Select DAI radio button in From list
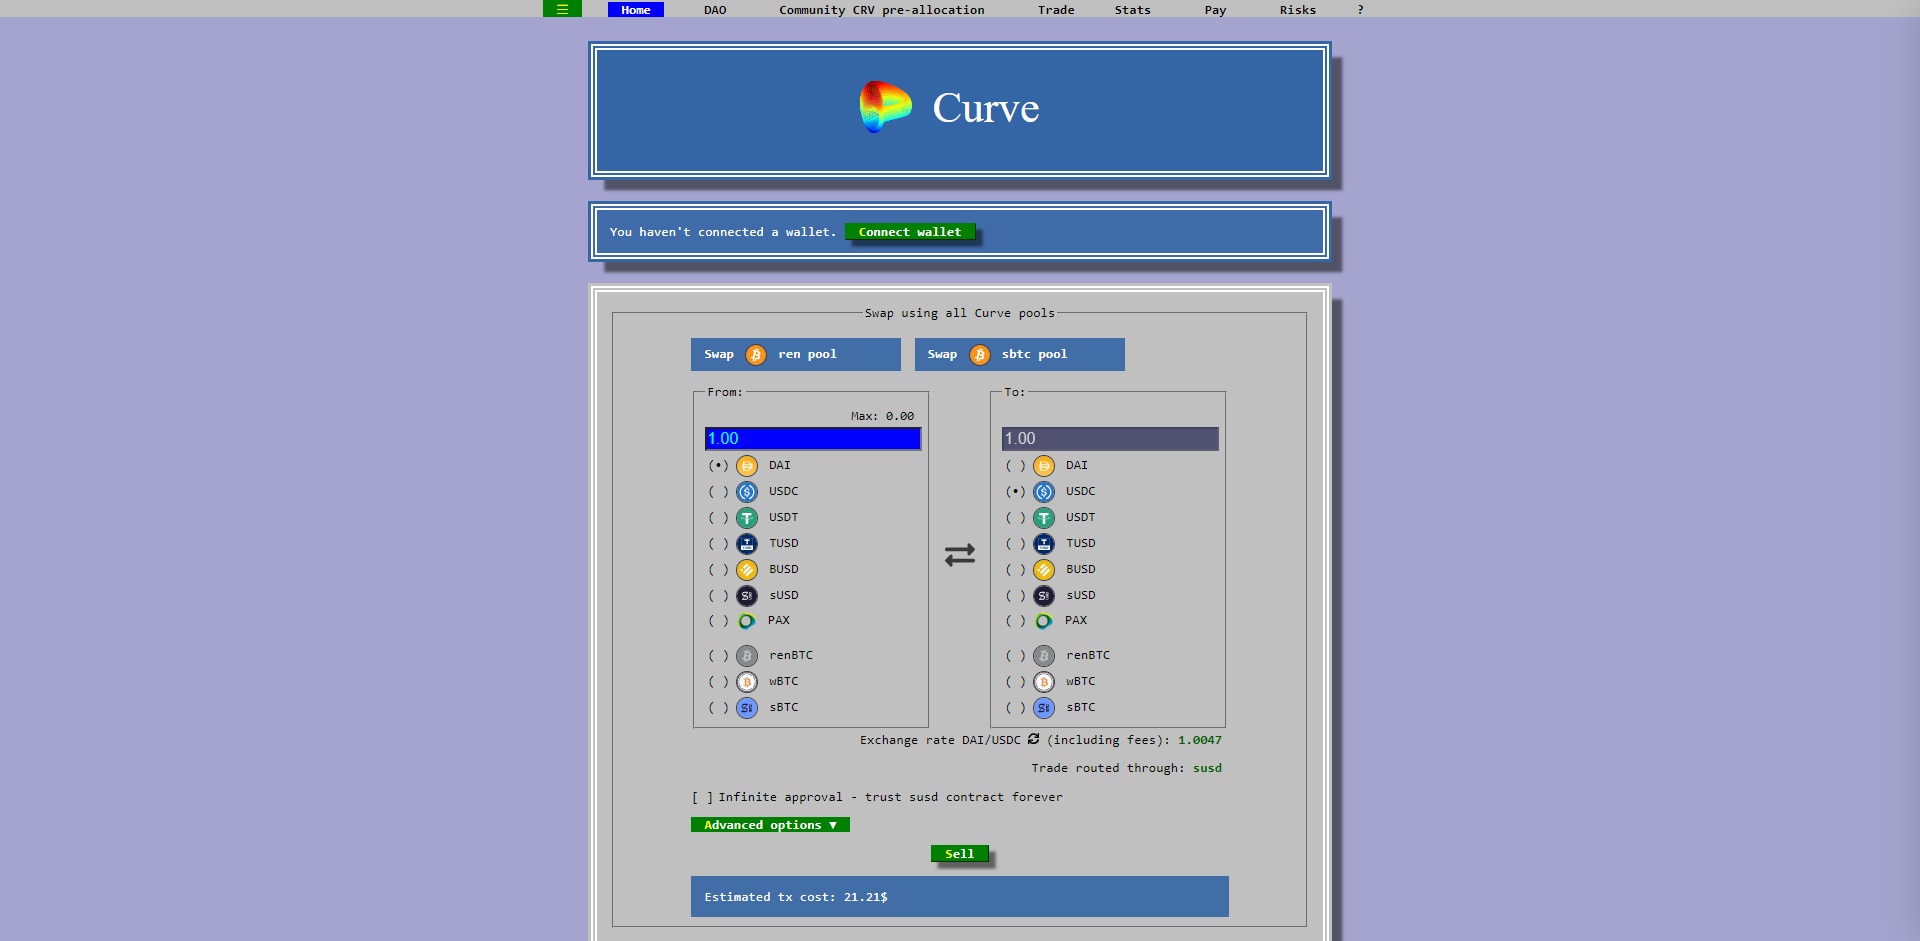Screen dimensions: 1920x941 point(718,466)
